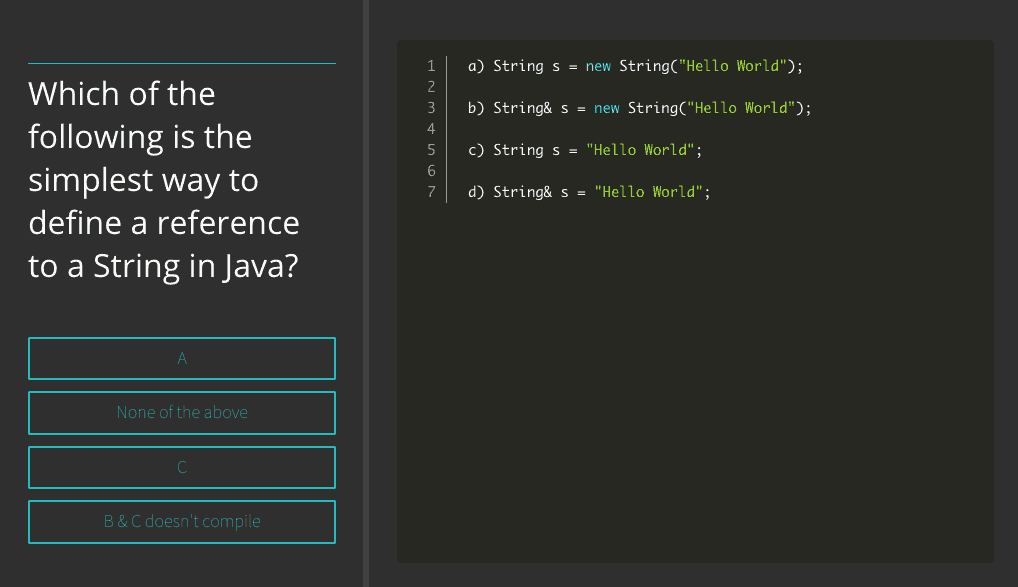
Task: Click the "a)" label in the code
Action: click(x=476, y=66)
